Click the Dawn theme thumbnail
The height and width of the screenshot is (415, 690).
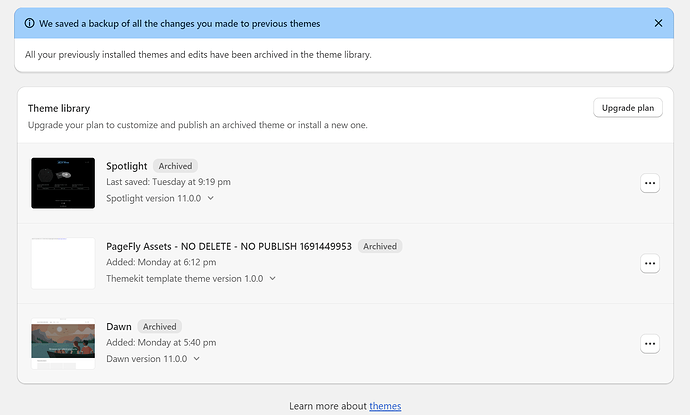(x=63, y=344)
